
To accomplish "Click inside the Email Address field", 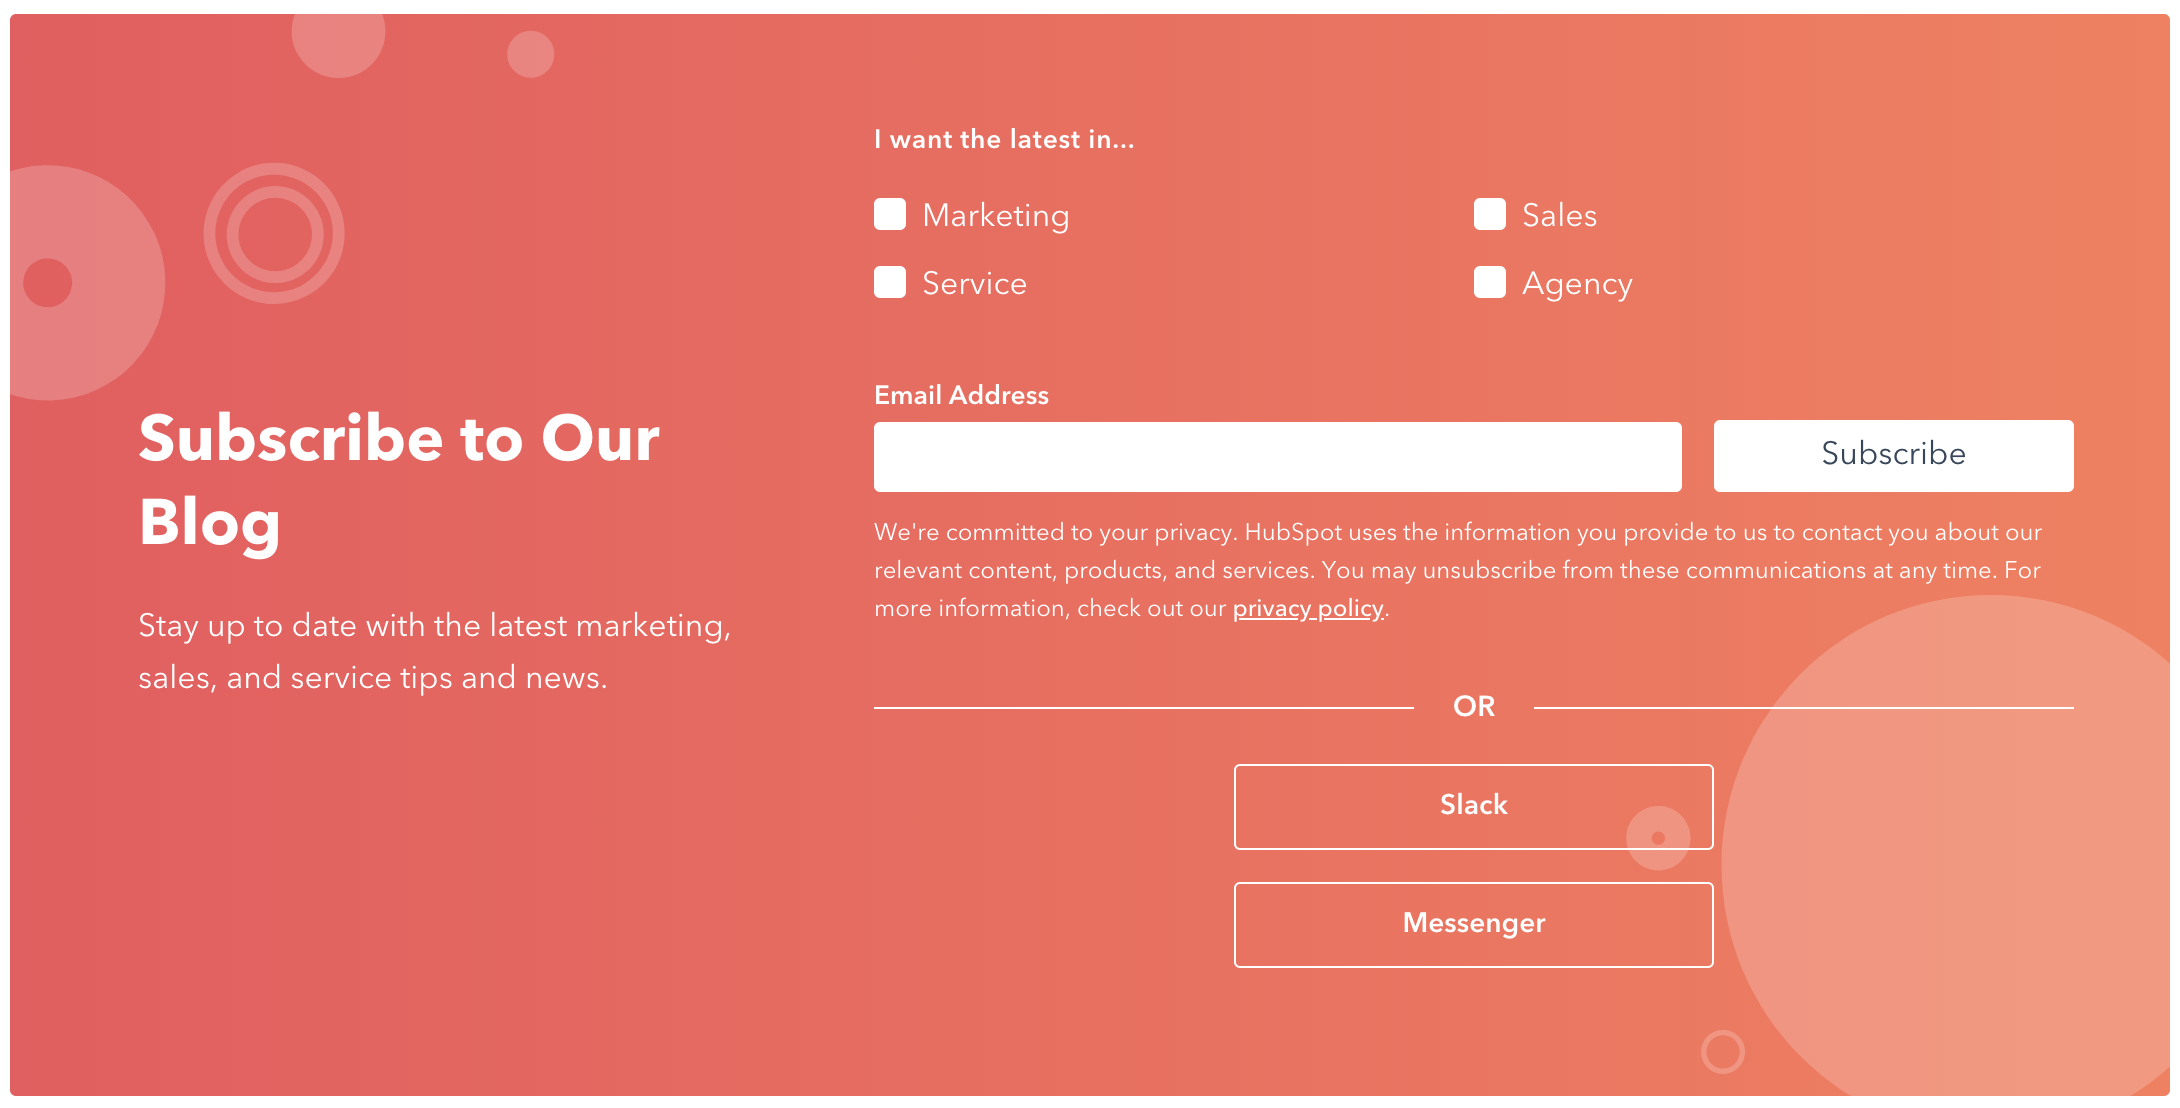I will 1277,456.
